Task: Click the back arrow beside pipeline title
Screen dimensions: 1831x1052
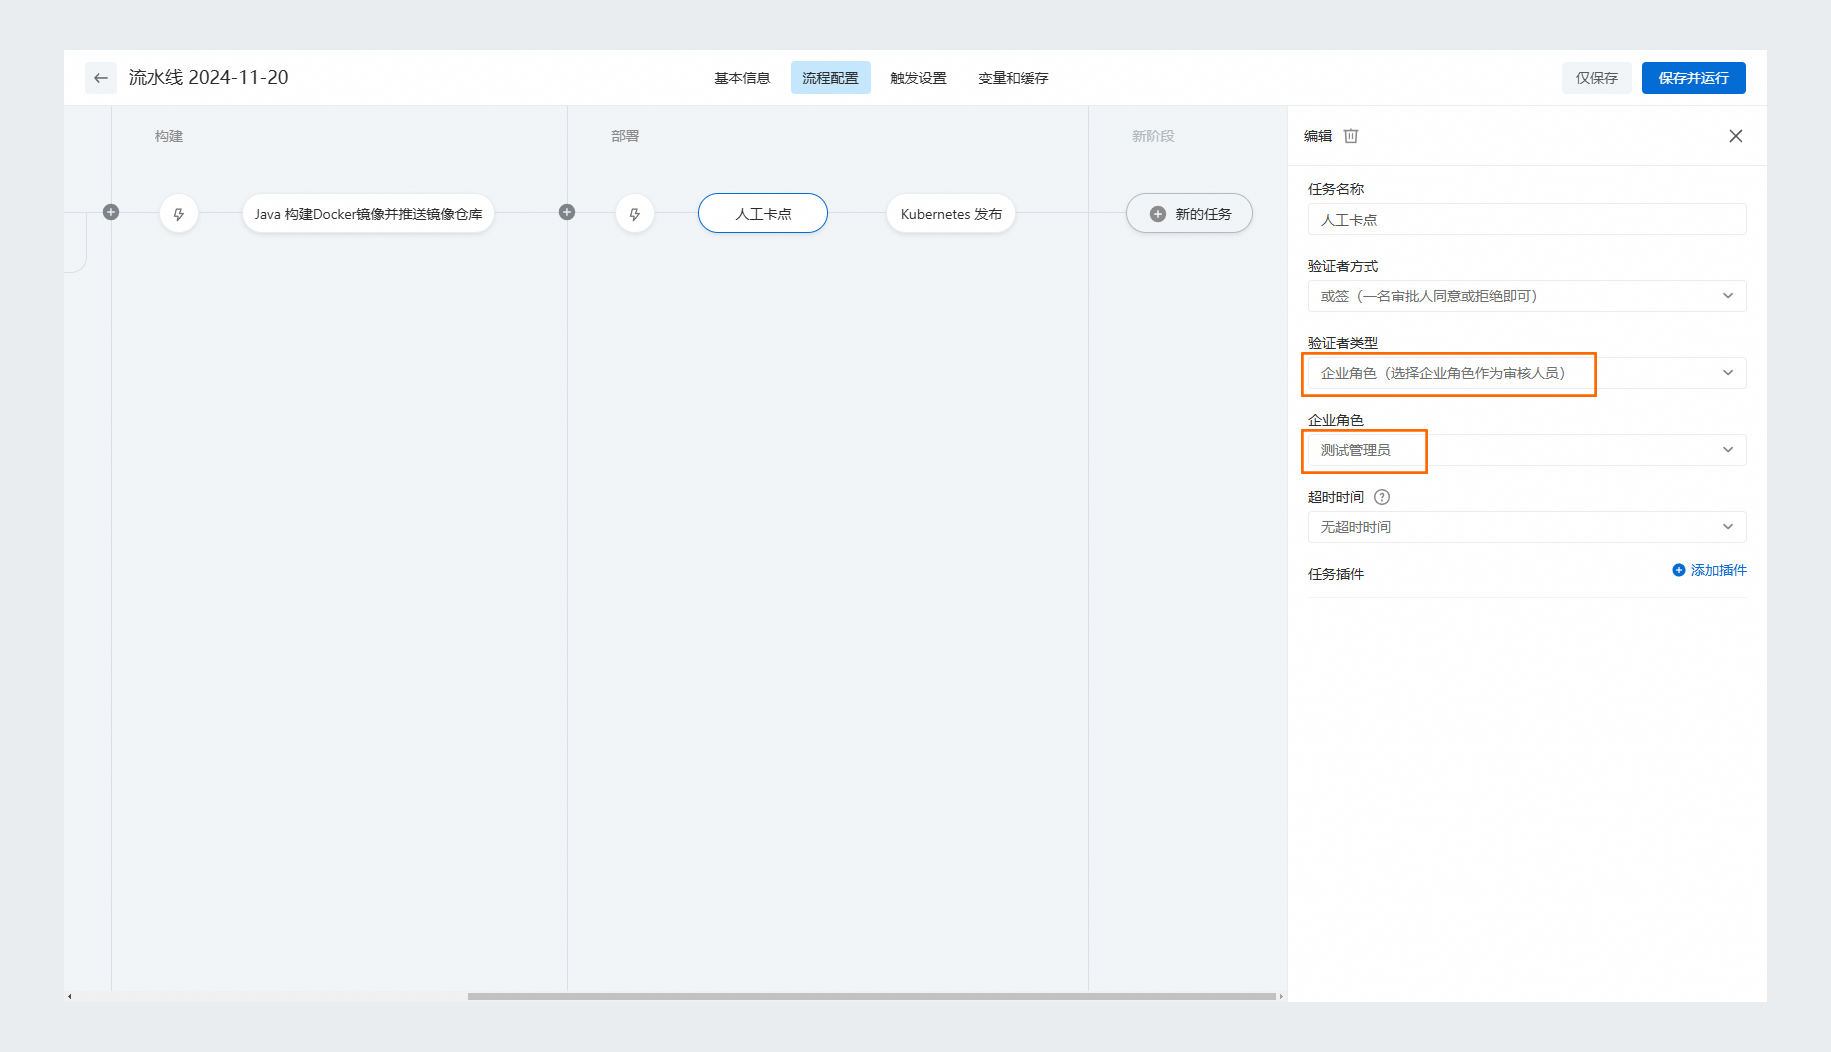Action: tap(100, 78)
